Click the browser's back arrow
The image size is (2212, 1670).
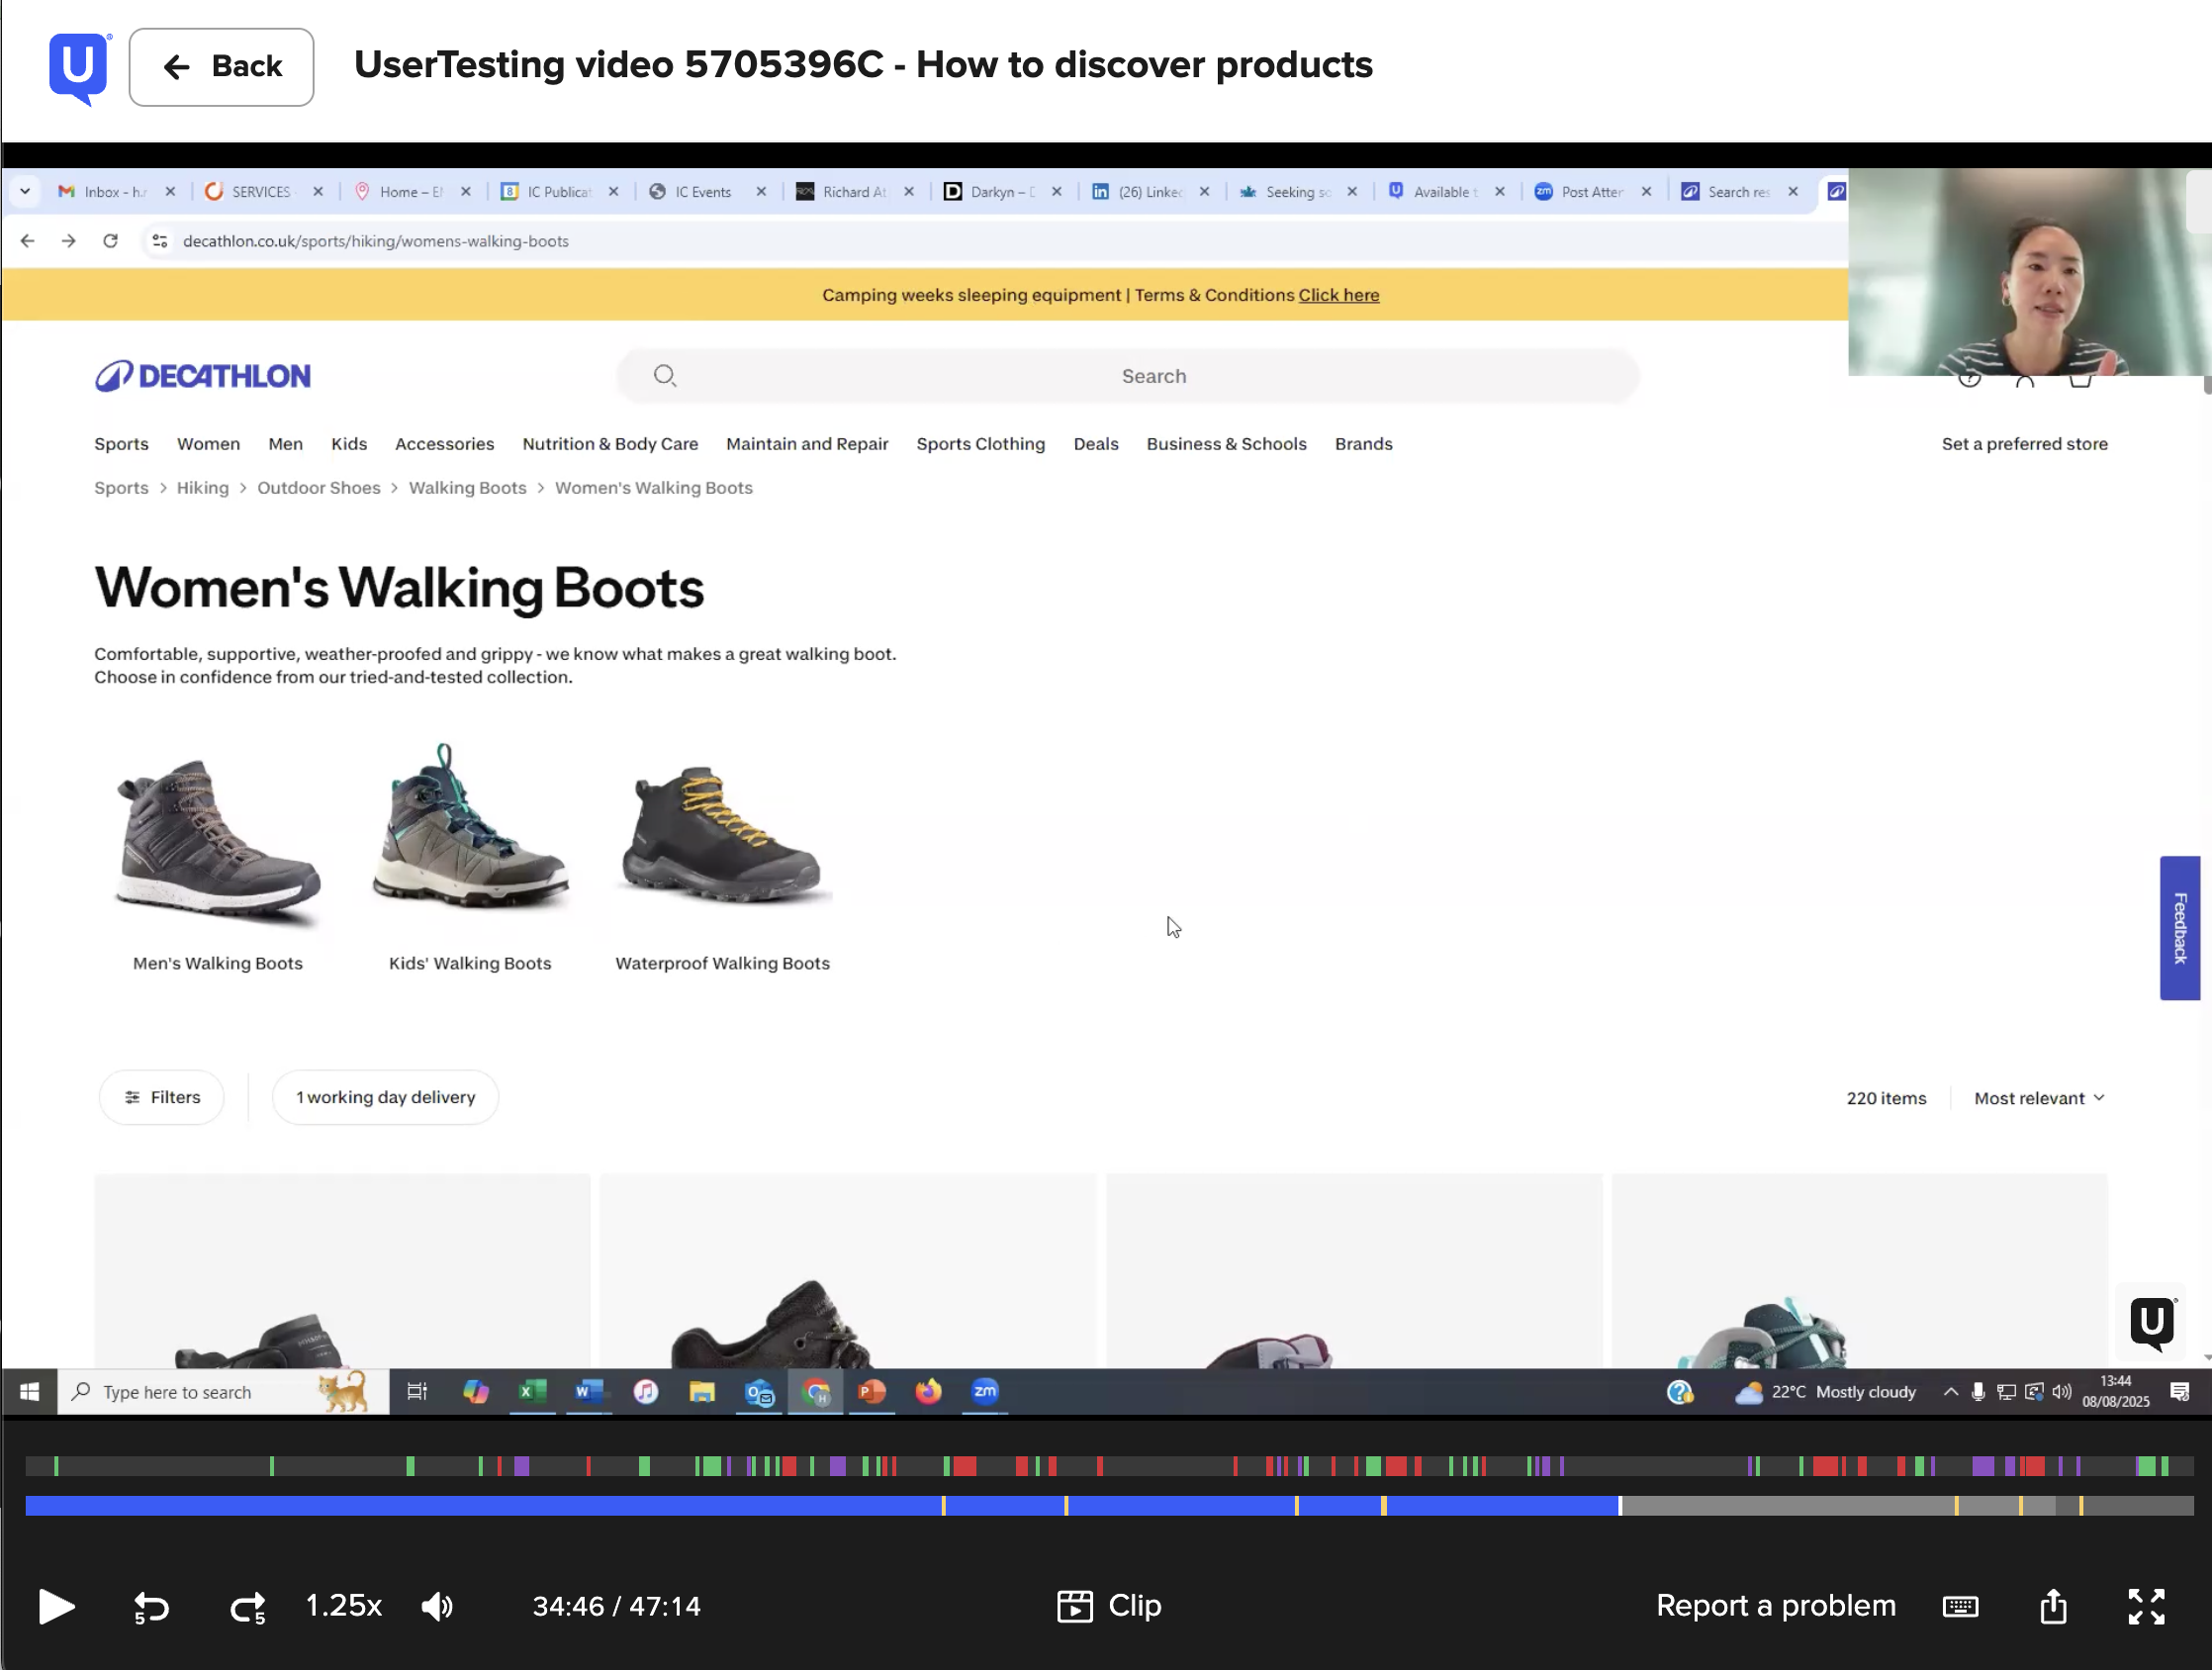(28, 241)
